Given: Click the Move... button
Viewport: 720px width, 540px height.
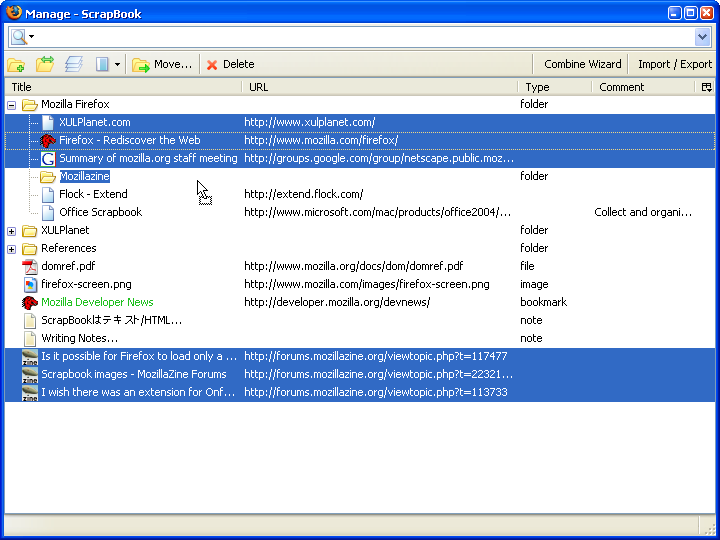Looking at the screenshot, I should [162, 64].
